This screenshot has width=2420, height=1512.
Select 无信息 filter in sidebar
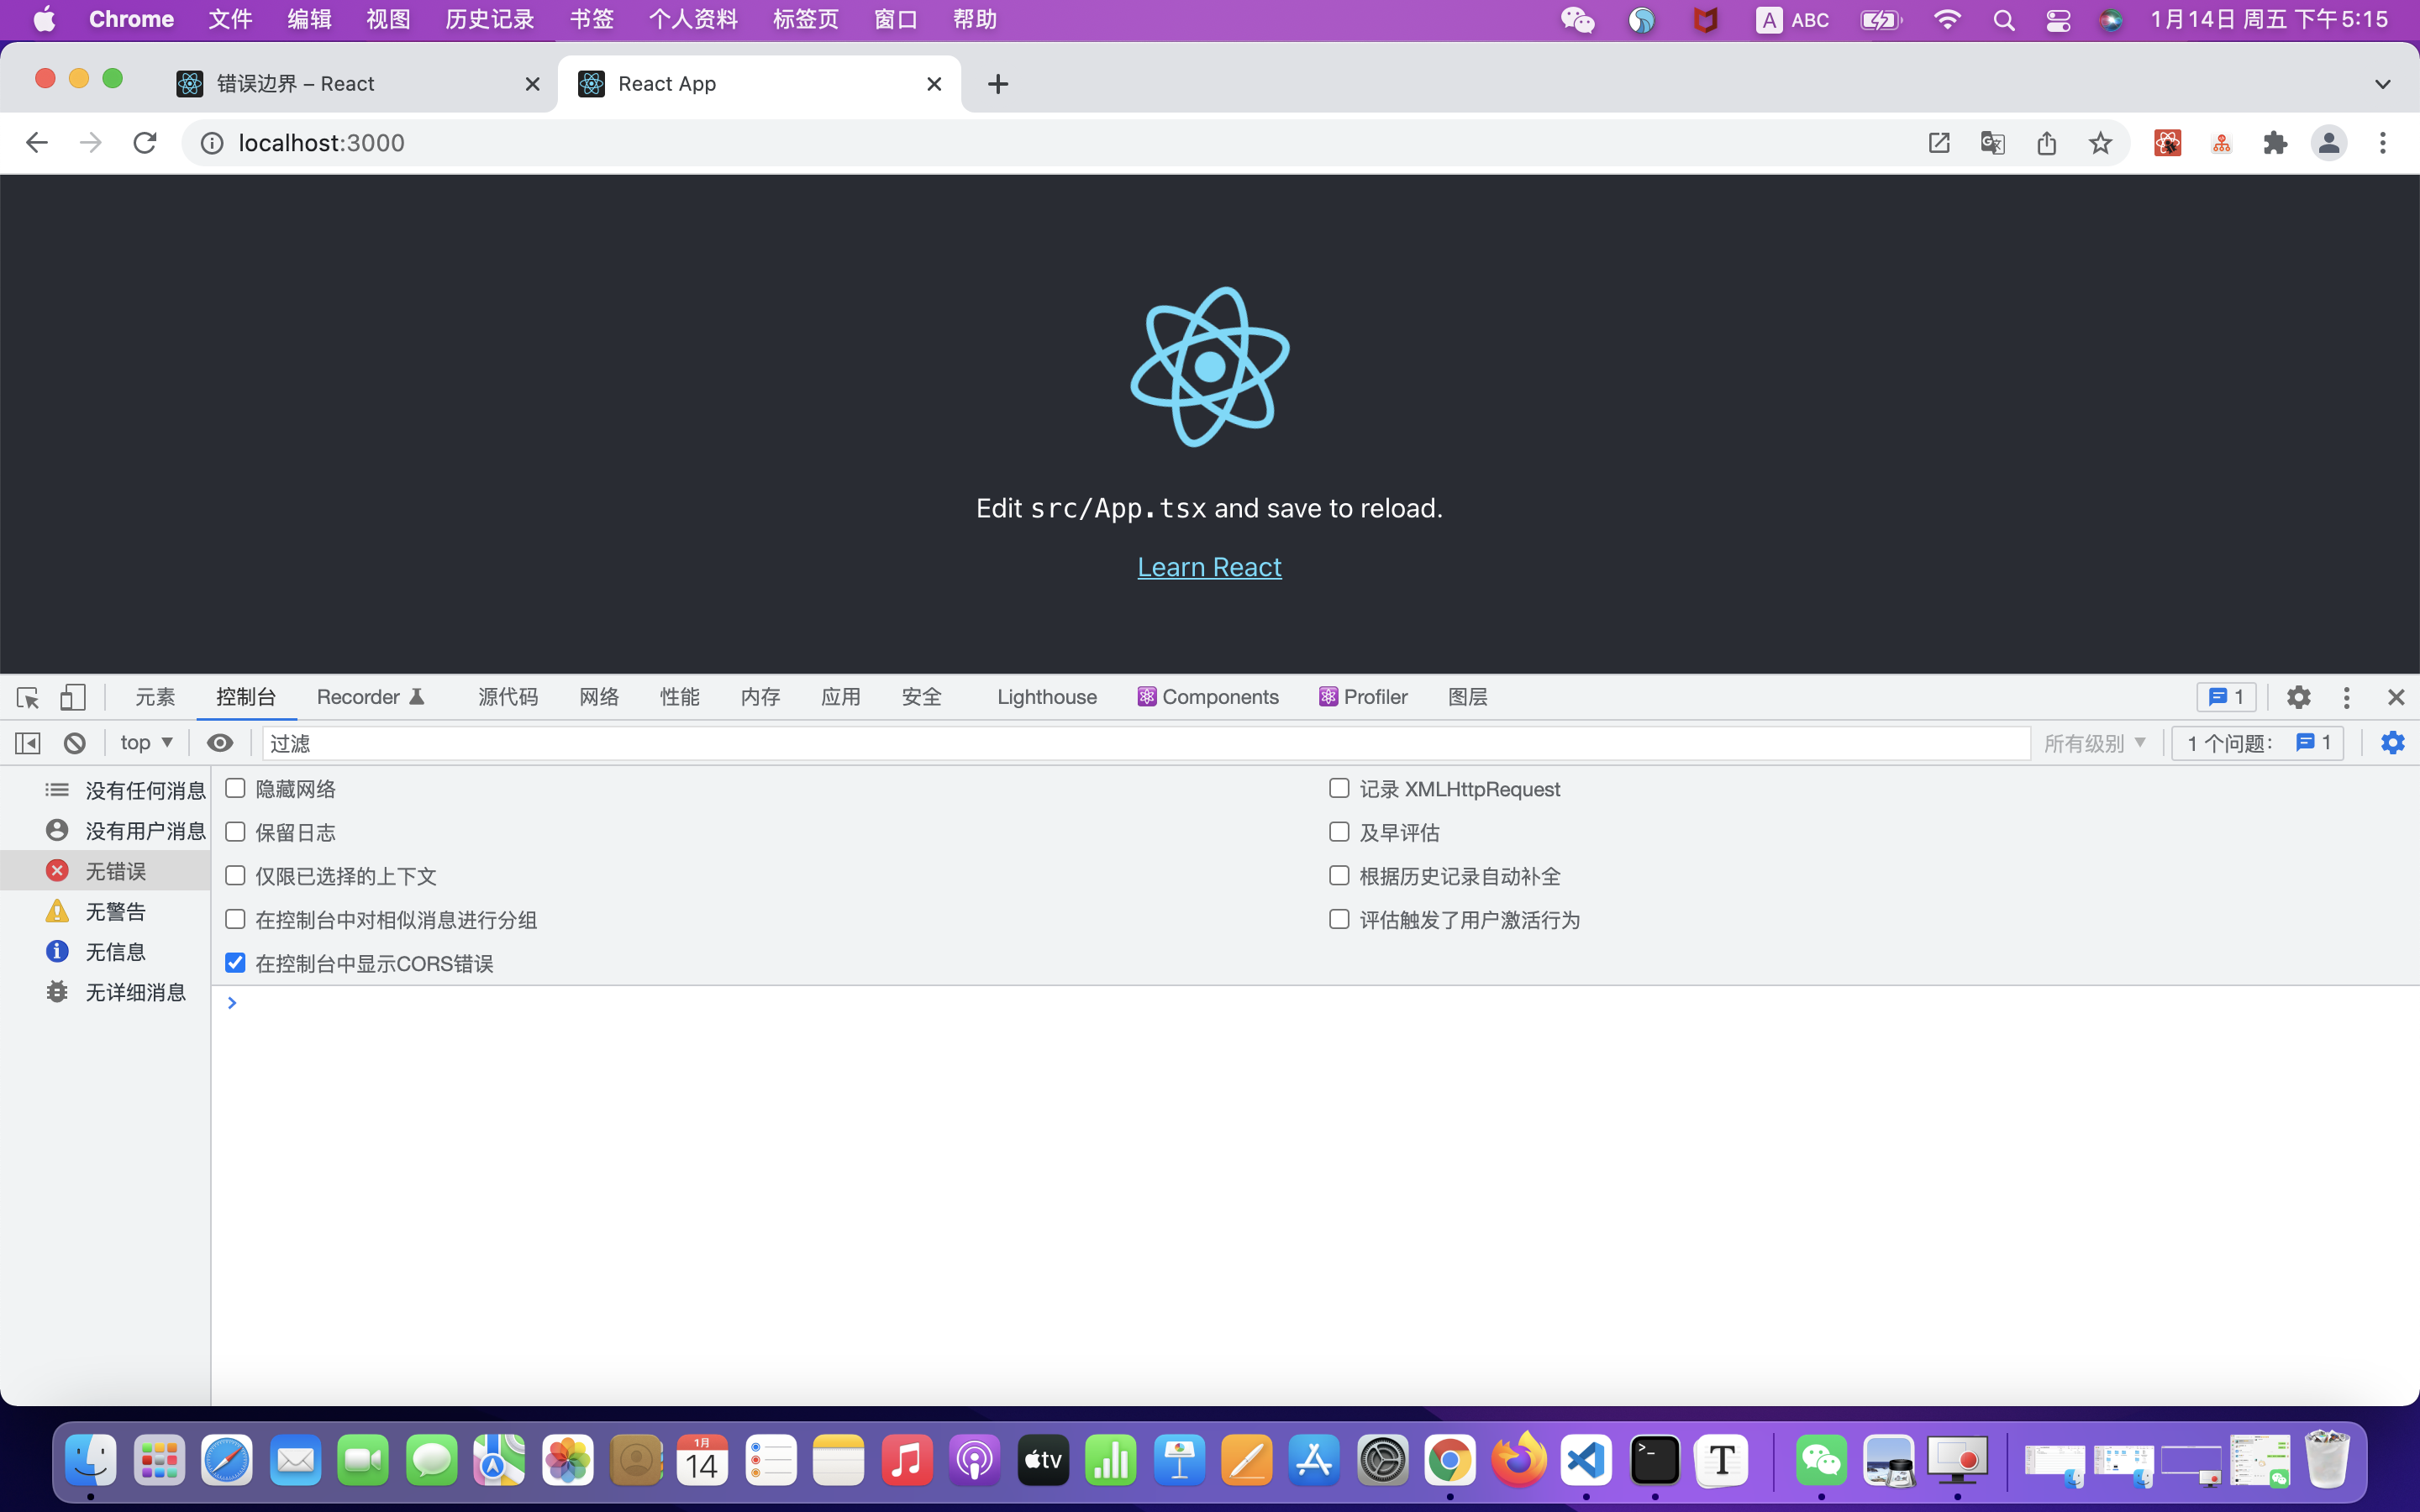coord(105,952)
